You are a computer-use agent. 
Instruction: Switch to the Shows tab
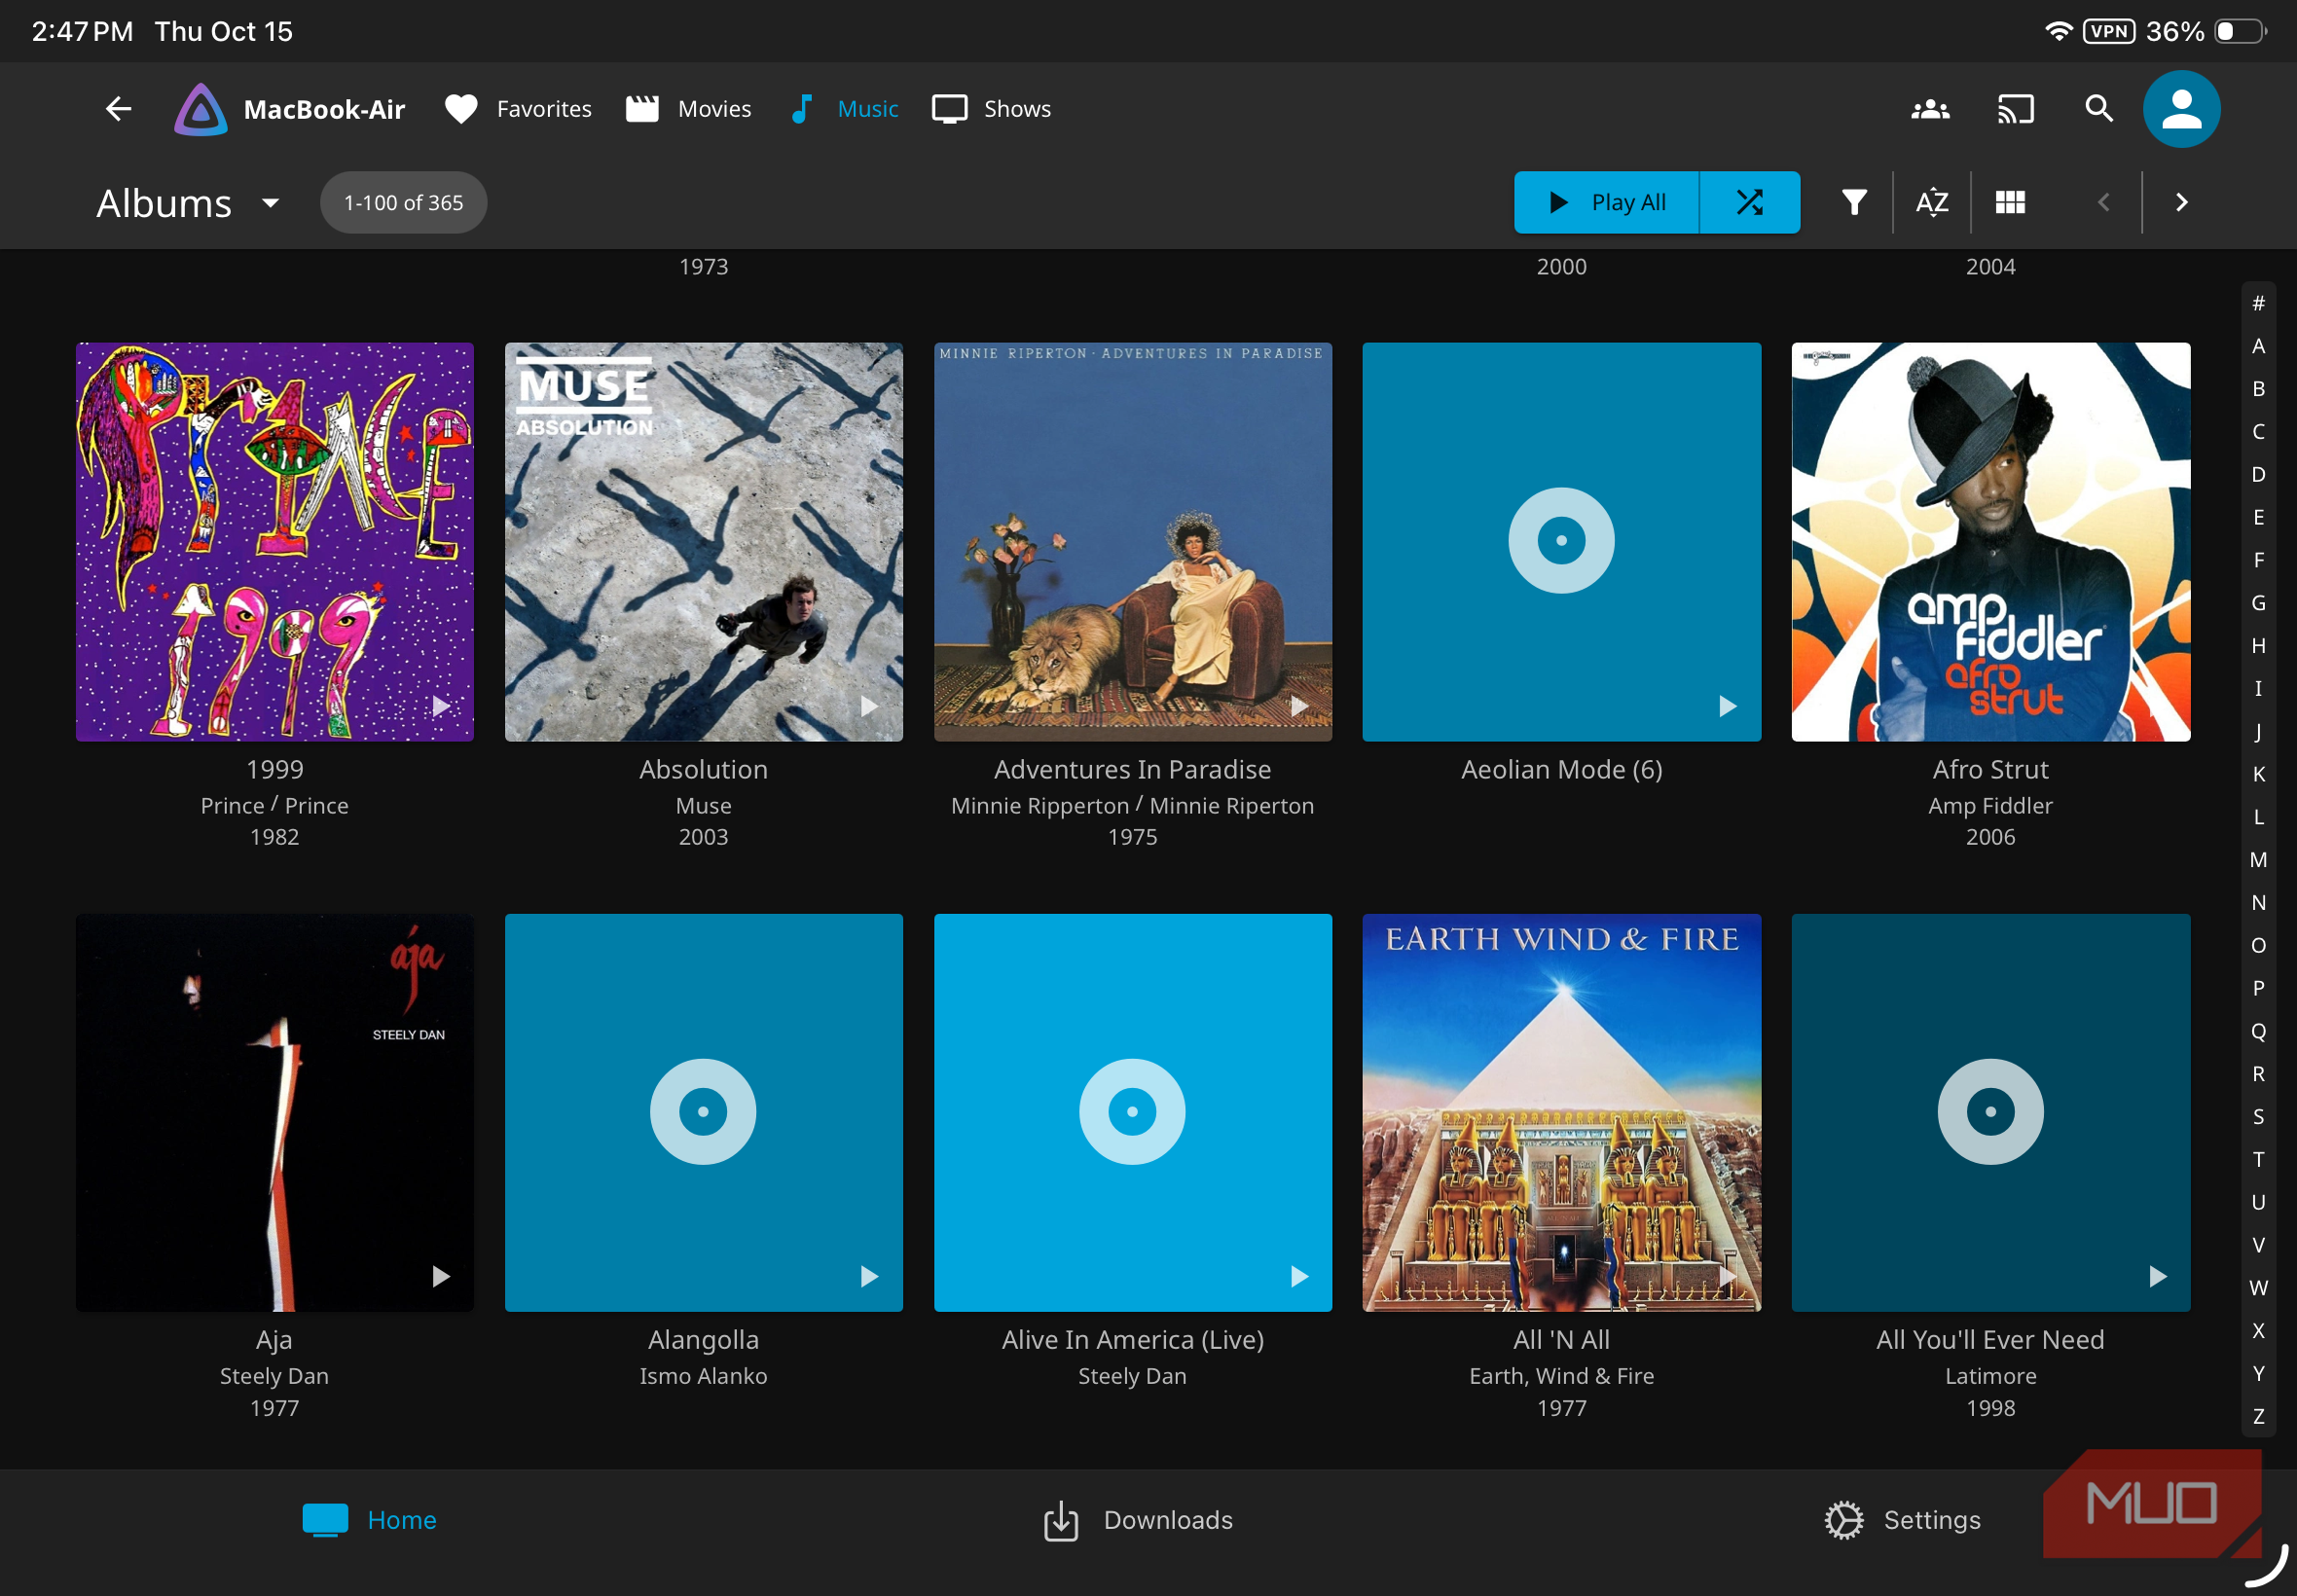pyautogui.click(x=991, y=109)
